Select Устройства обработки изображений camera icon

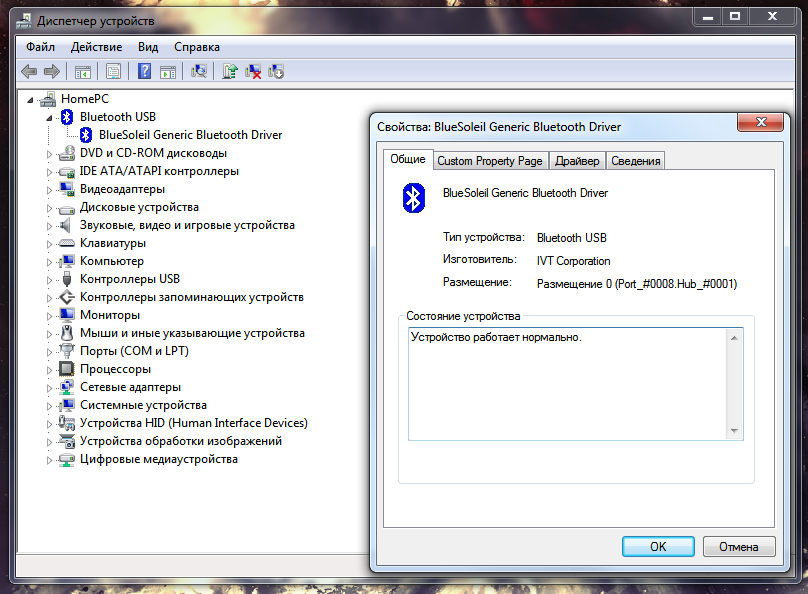(x=66, y=441)
